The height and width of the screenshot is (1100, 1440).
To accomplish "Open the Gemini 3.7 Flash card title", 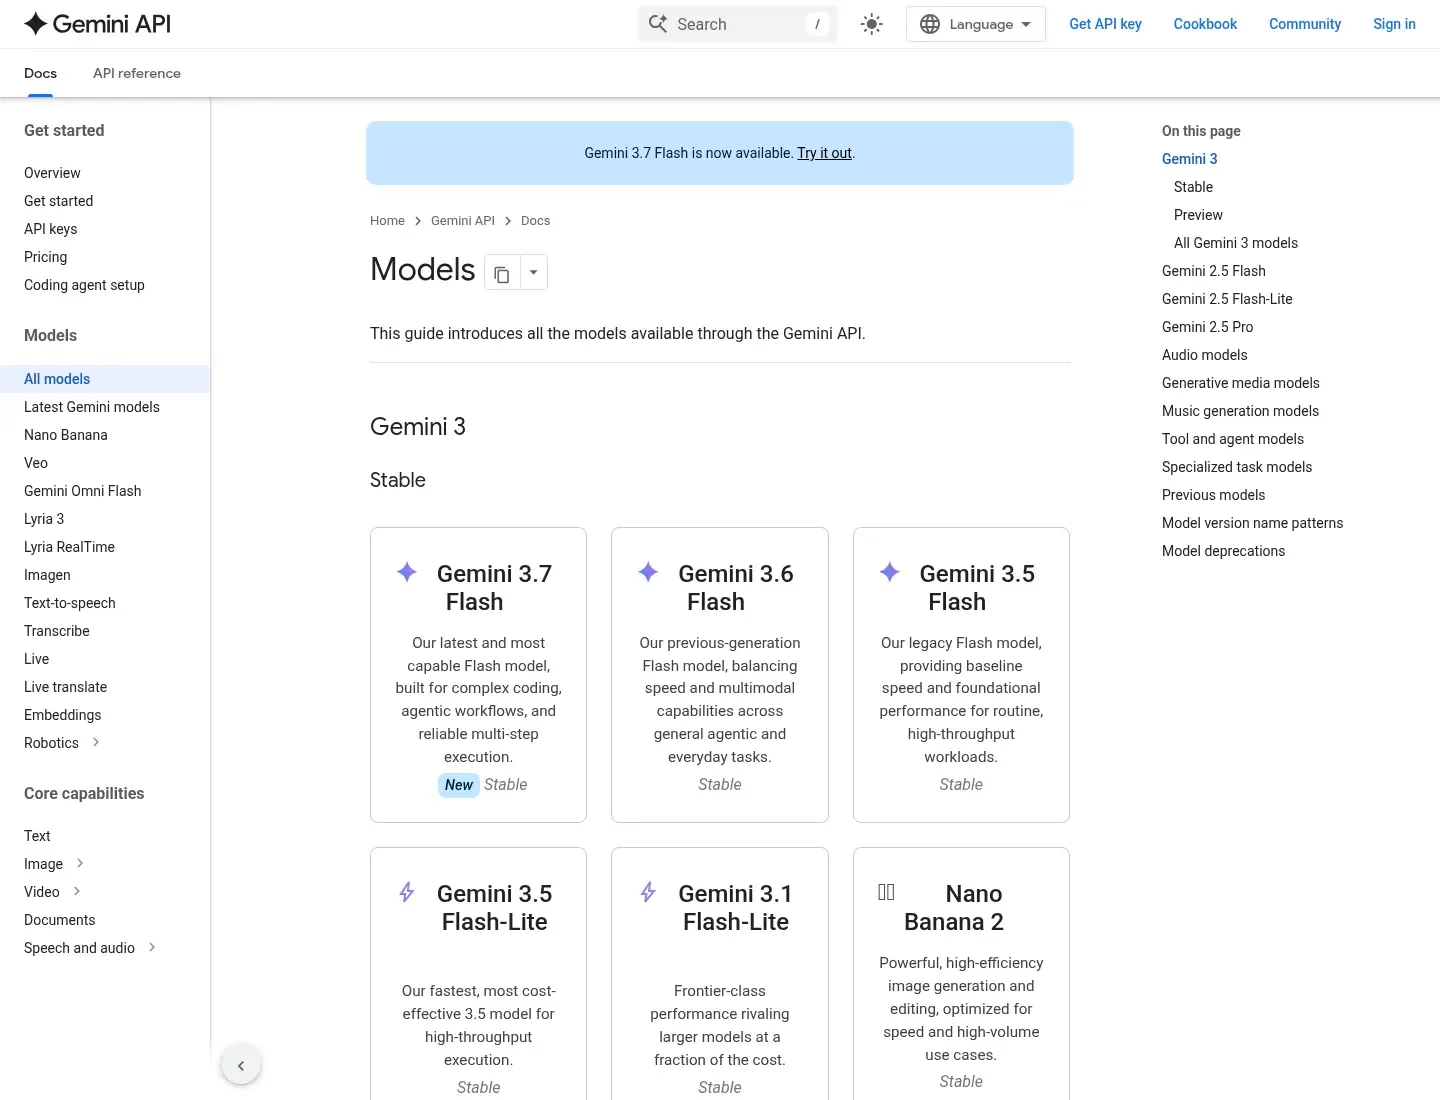I will (x=494, y=588).
